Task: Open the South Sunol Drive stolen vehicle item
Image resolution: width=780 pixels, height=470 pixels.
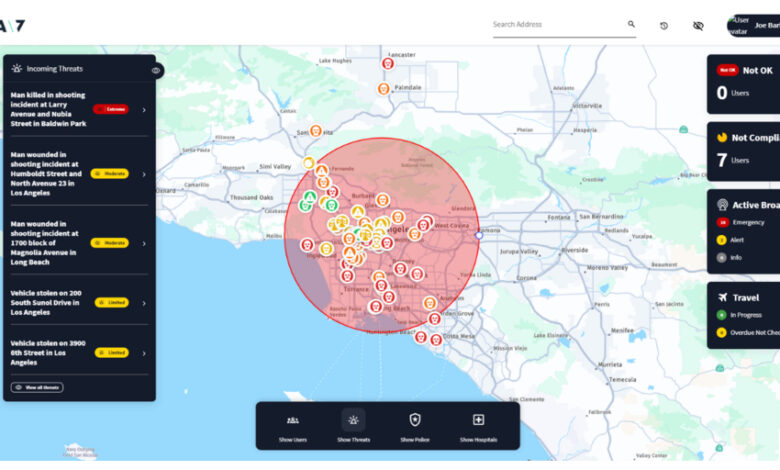Action: (144, 302)
